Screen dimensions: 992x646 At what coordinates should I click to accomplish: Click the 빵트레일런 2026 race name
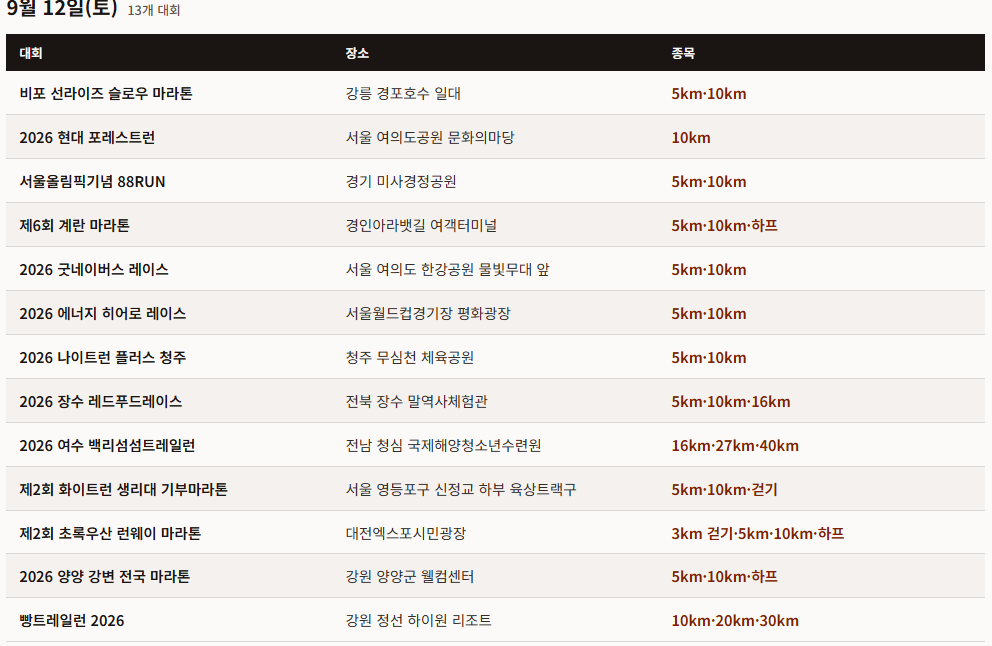click(x=71, y=621)
